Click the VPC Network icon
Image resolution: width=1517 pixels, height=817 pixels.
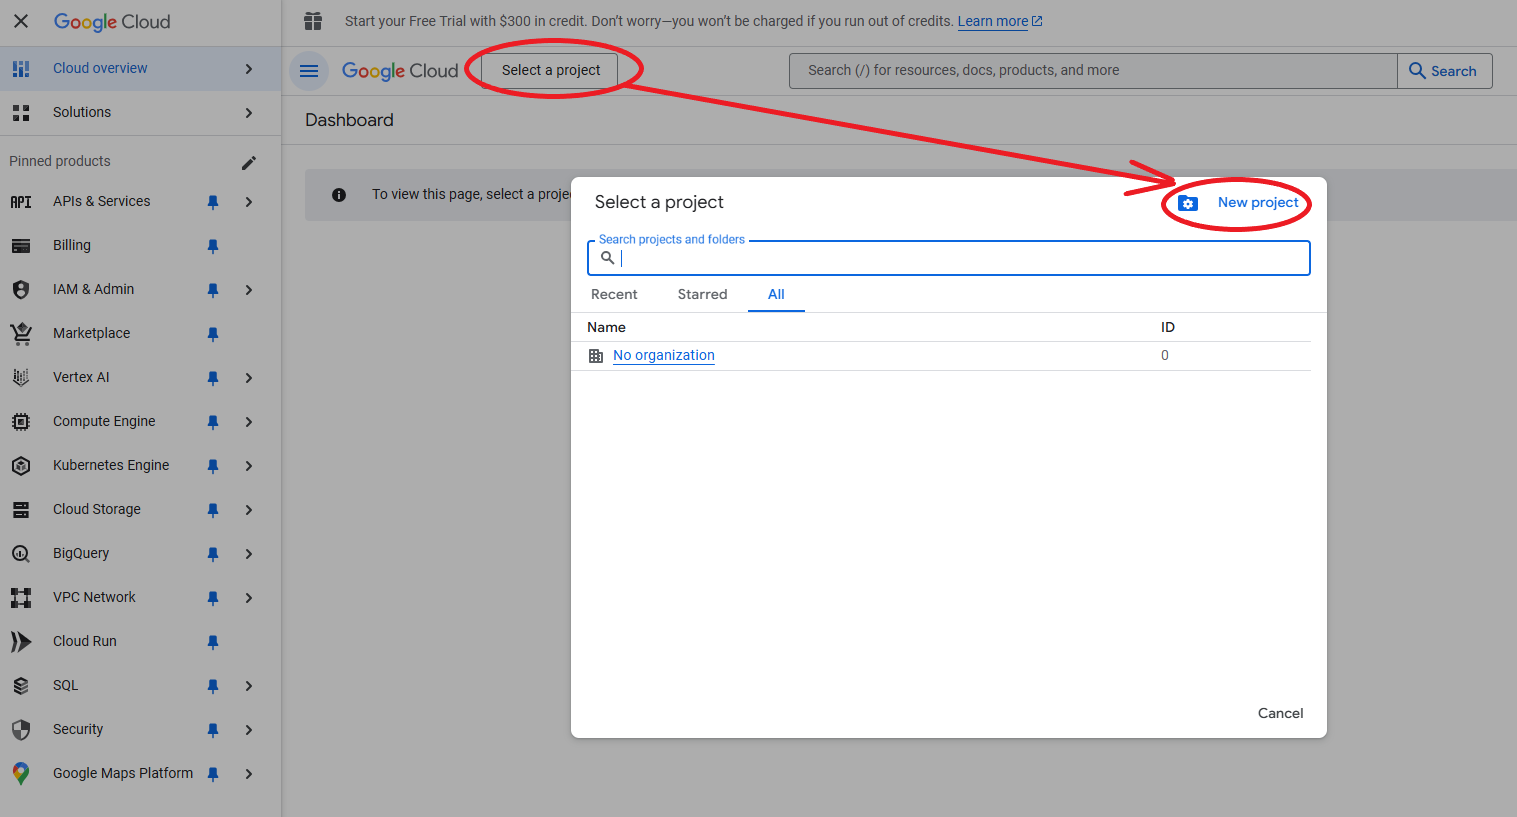(x=21, y=598)
